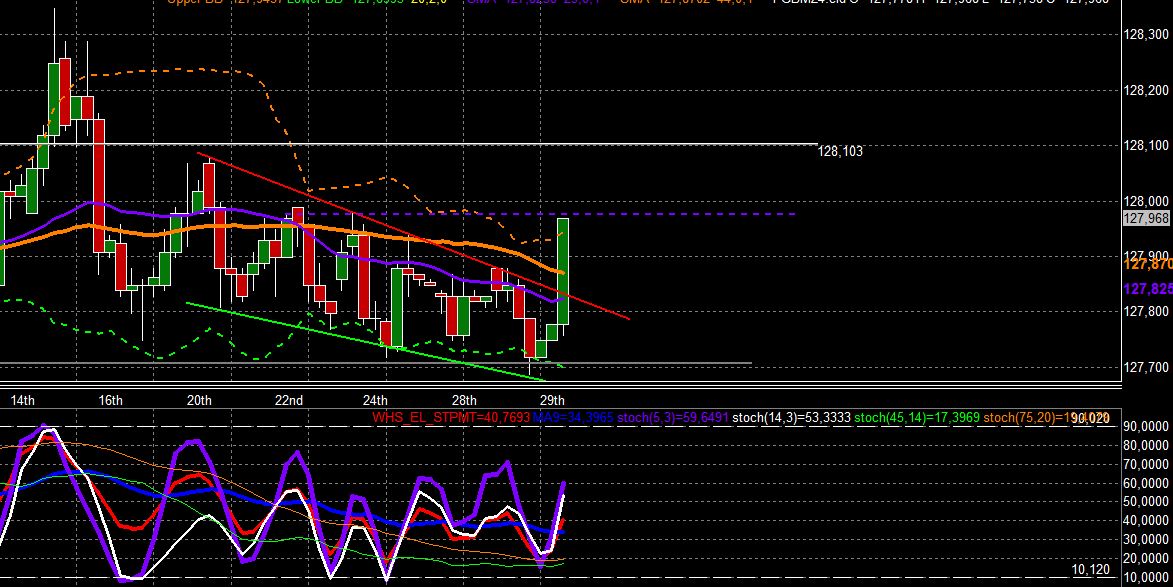Click the 128,100 price axis label

(1146, 146)
